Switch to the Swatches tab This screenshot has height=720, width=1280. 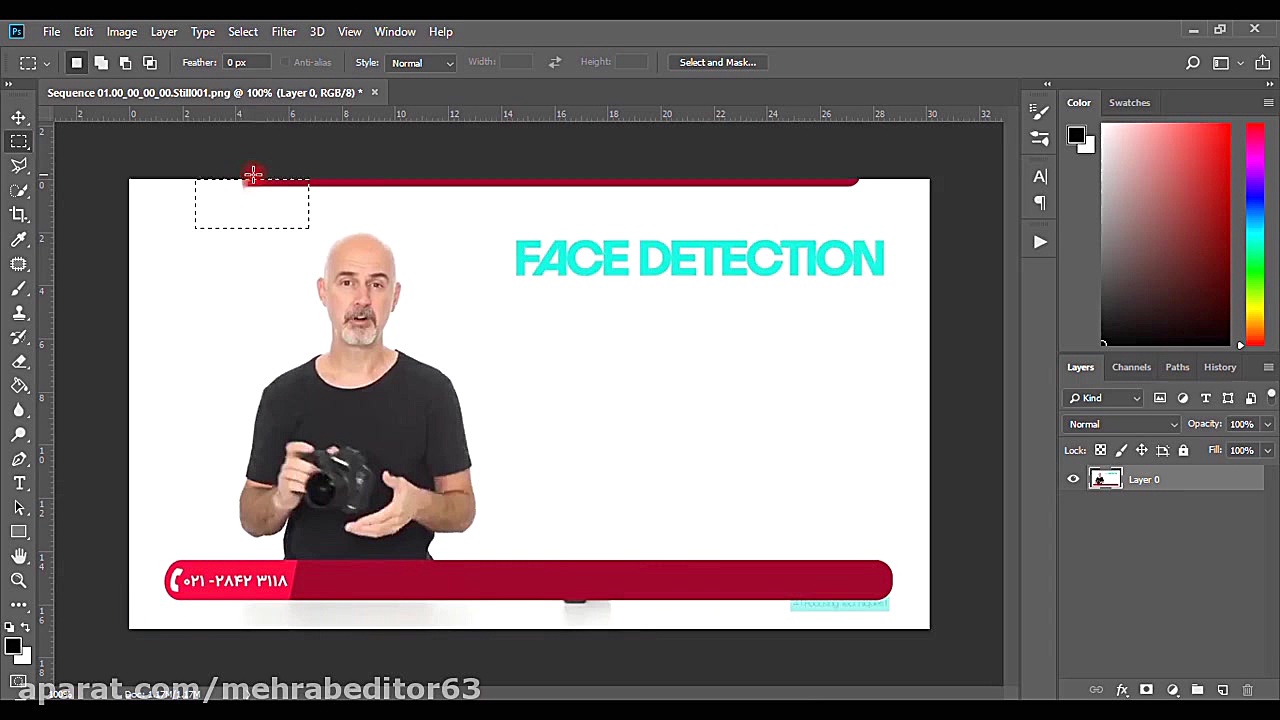pos(1130,103)
